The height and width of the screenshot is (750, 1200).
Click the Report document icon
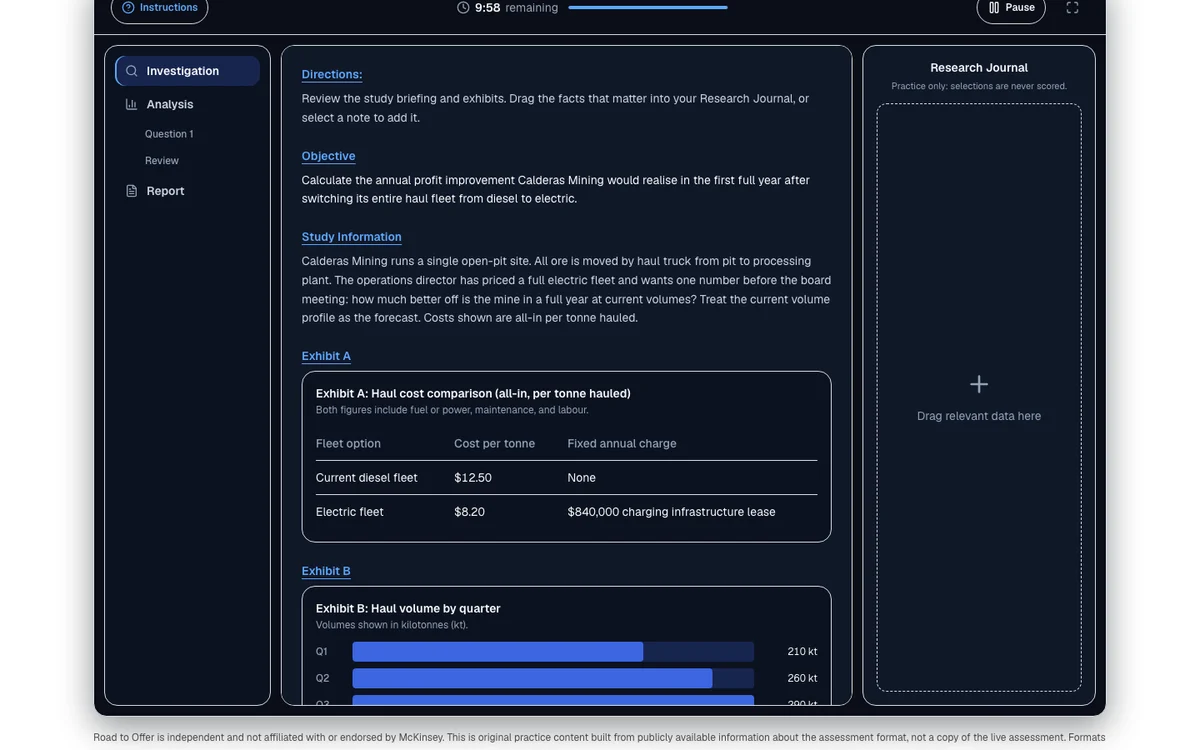coord(132,191)
